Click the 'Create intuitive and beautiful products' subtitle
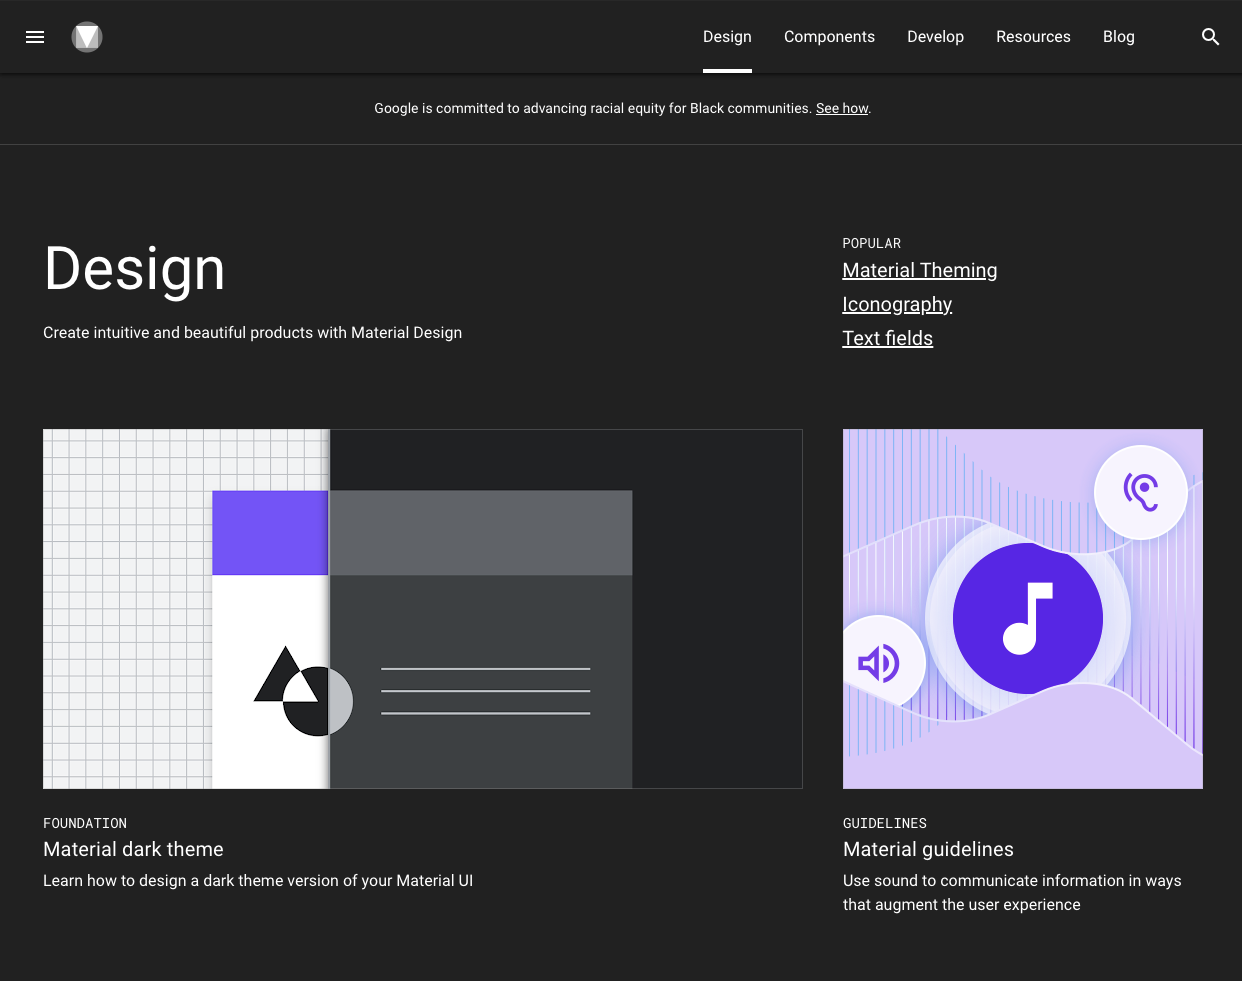Screen dimensions: 1242x981 click(x=252, y=333)
